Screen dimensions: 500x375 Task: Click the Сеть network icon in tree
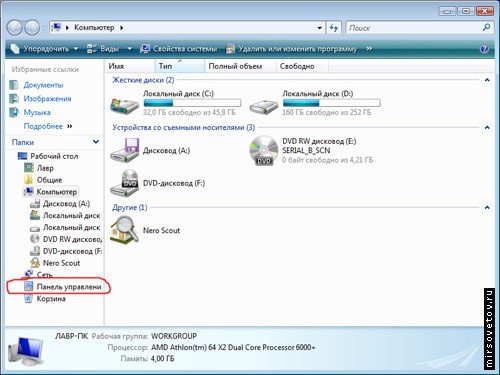pyautogui.click(x=29, y=274)
